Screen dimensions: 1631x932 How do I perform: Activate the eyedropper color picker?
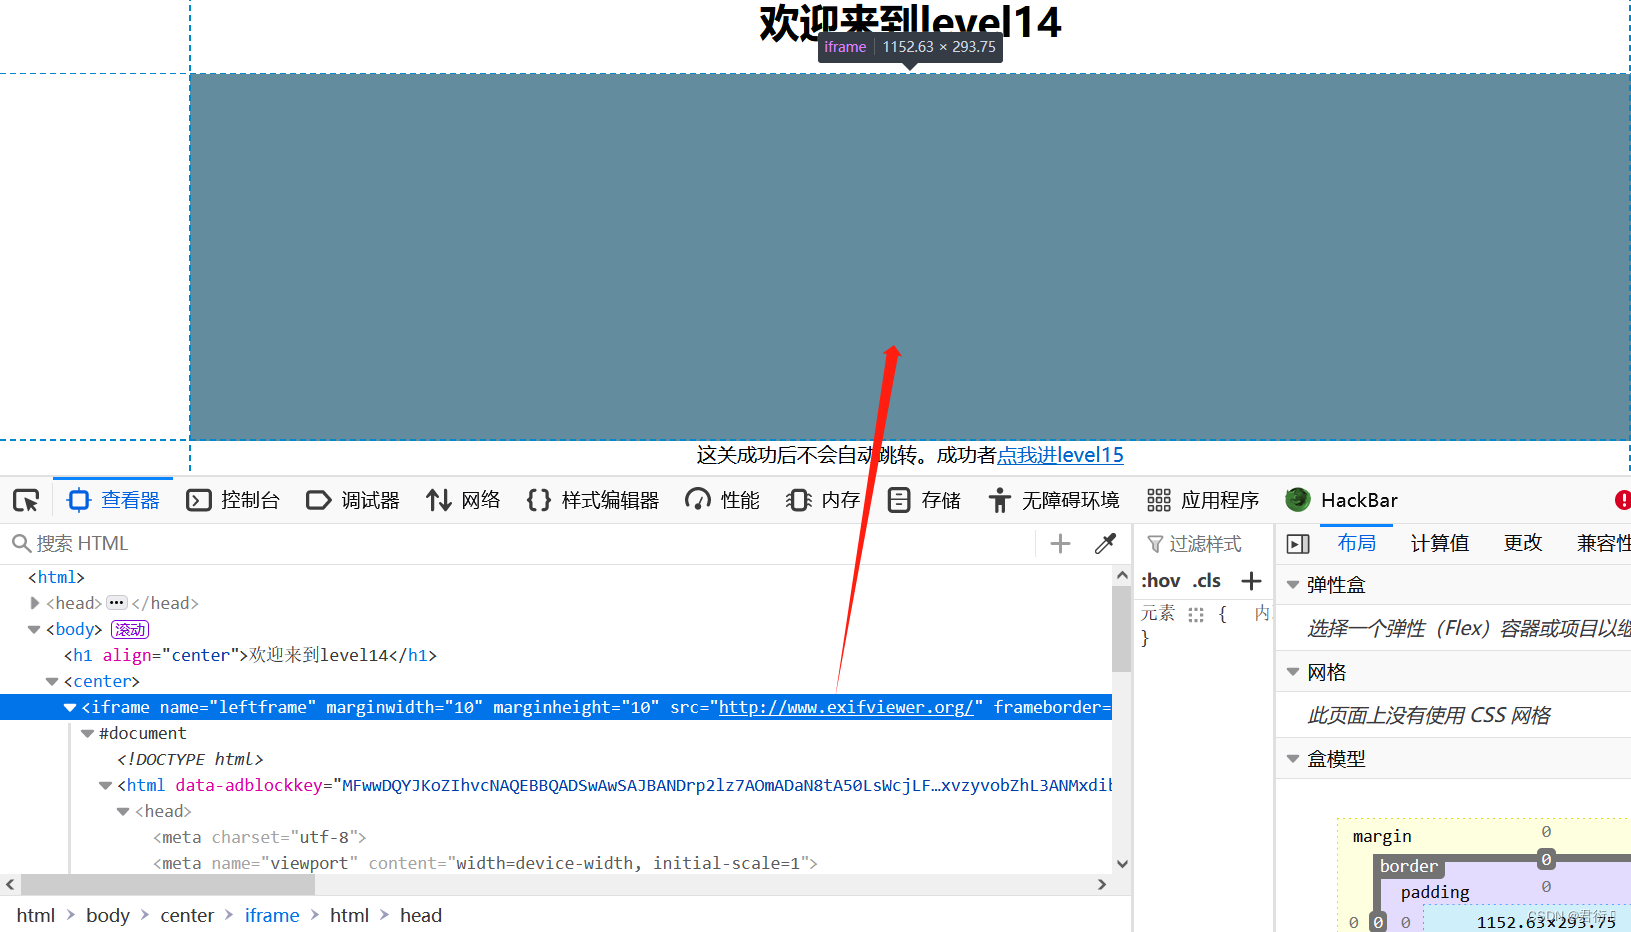[1105, 543]
